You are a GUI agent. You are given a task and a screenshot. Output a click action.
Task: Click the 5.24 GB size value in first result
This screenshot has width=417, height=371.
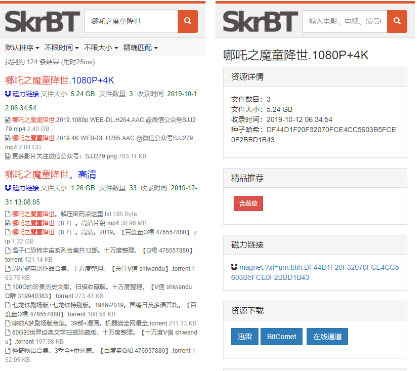point(83,94)
